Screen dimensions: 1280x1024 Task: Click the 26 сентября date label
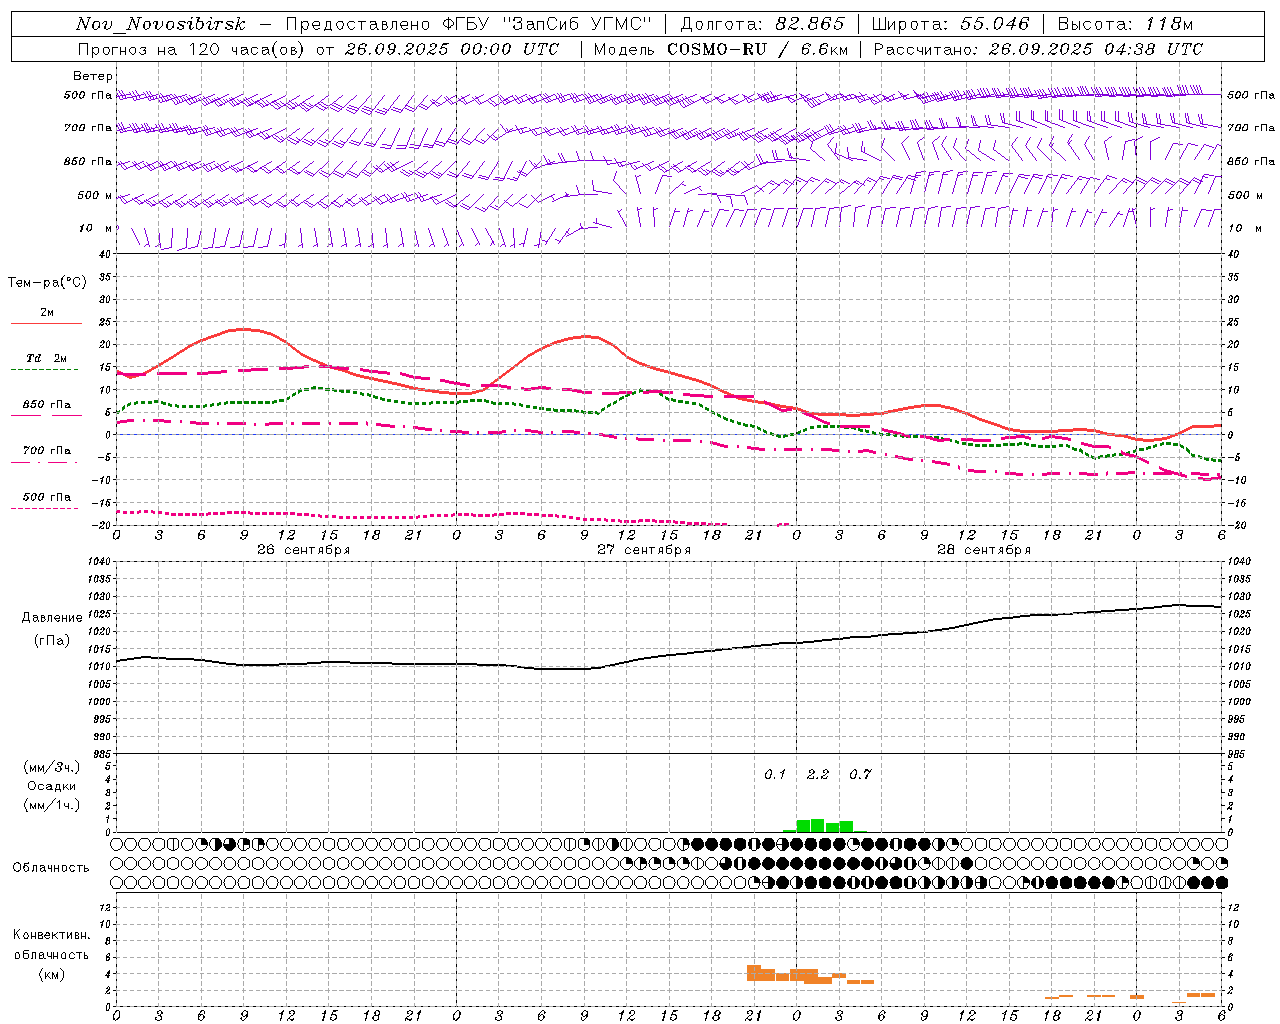303,550
